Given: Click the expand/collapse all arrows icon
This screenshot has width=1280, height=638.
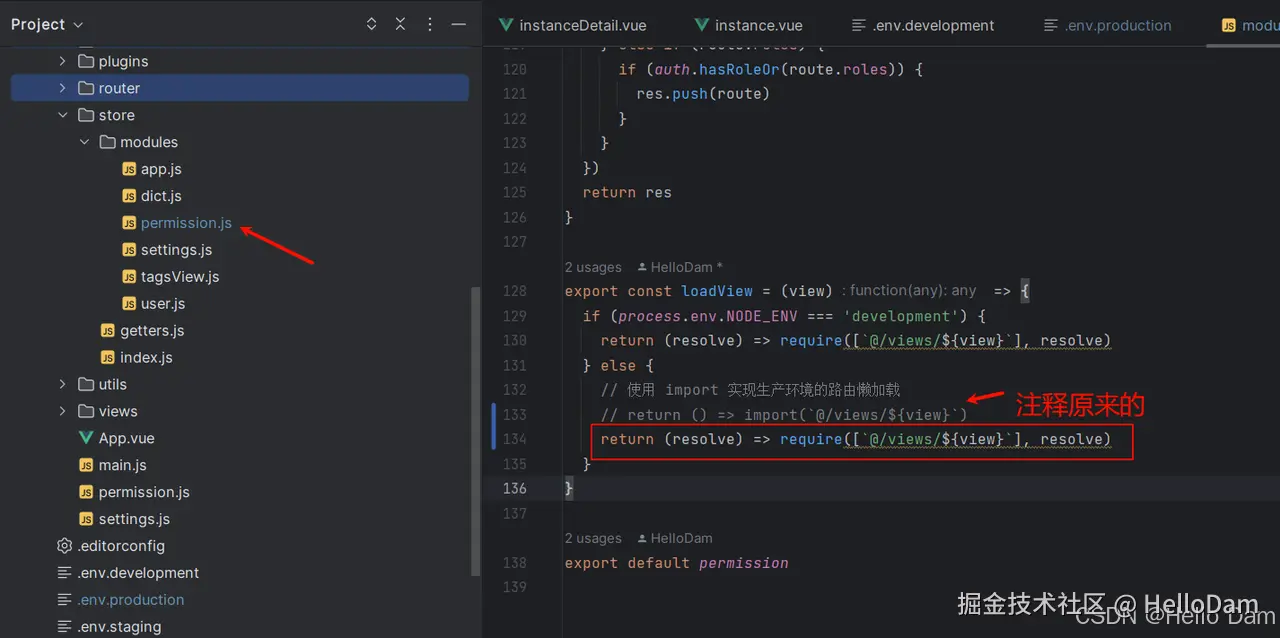Looking at the screenshot, I should [372, 24].
